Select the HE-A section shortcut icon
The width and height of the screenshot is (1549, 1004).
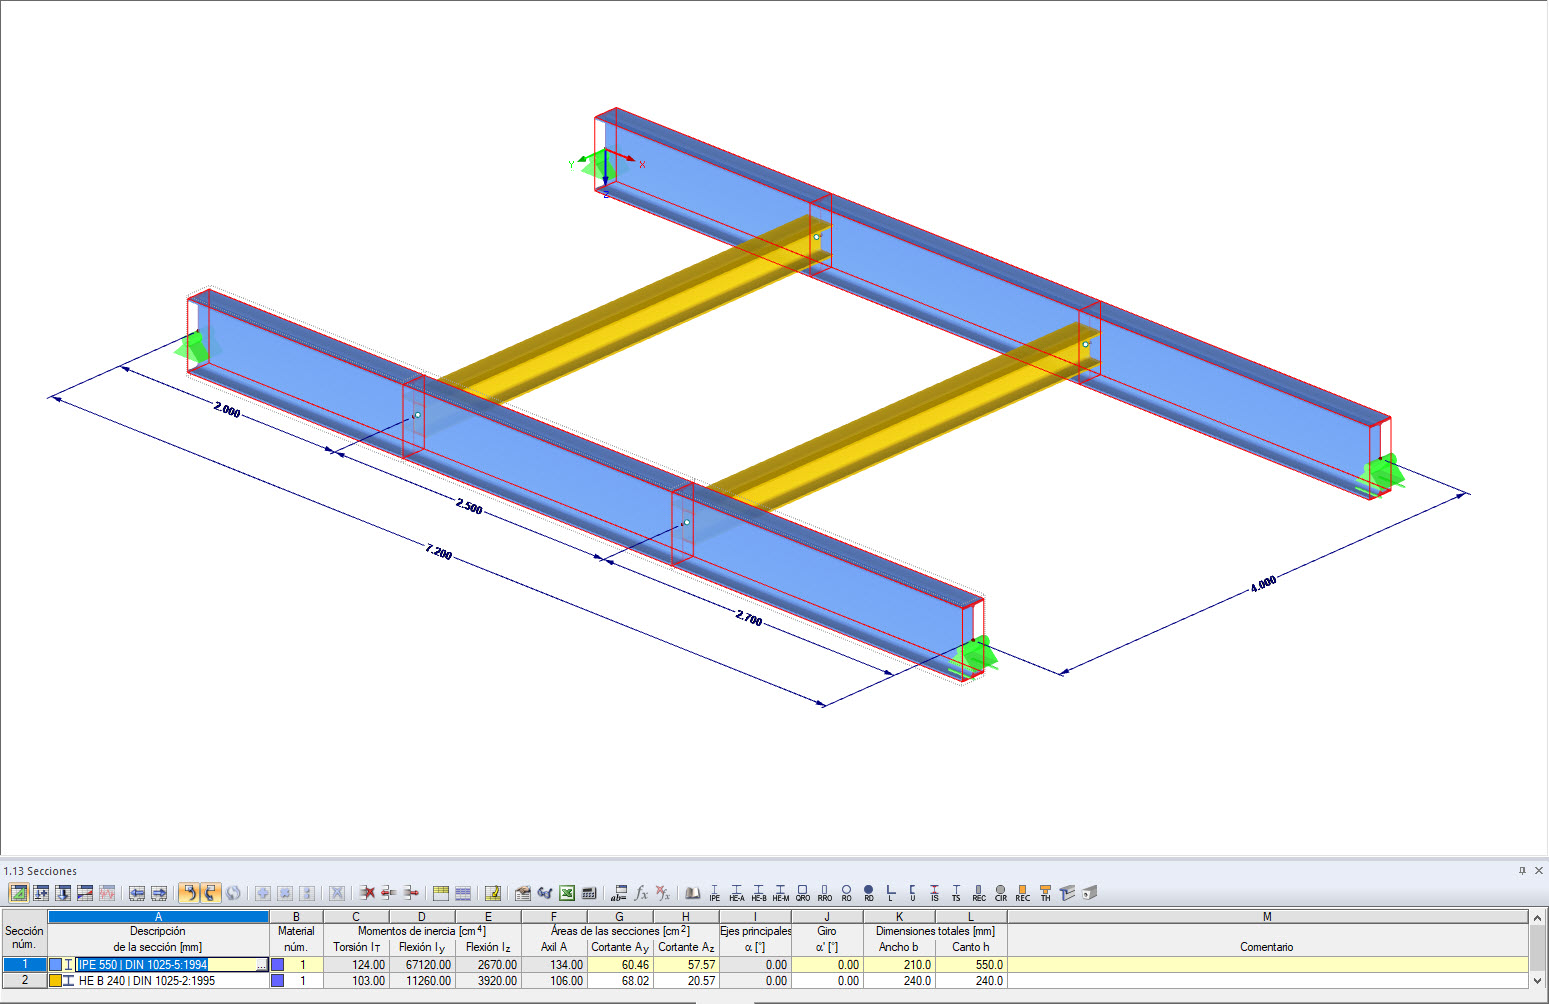pos(737,893)
